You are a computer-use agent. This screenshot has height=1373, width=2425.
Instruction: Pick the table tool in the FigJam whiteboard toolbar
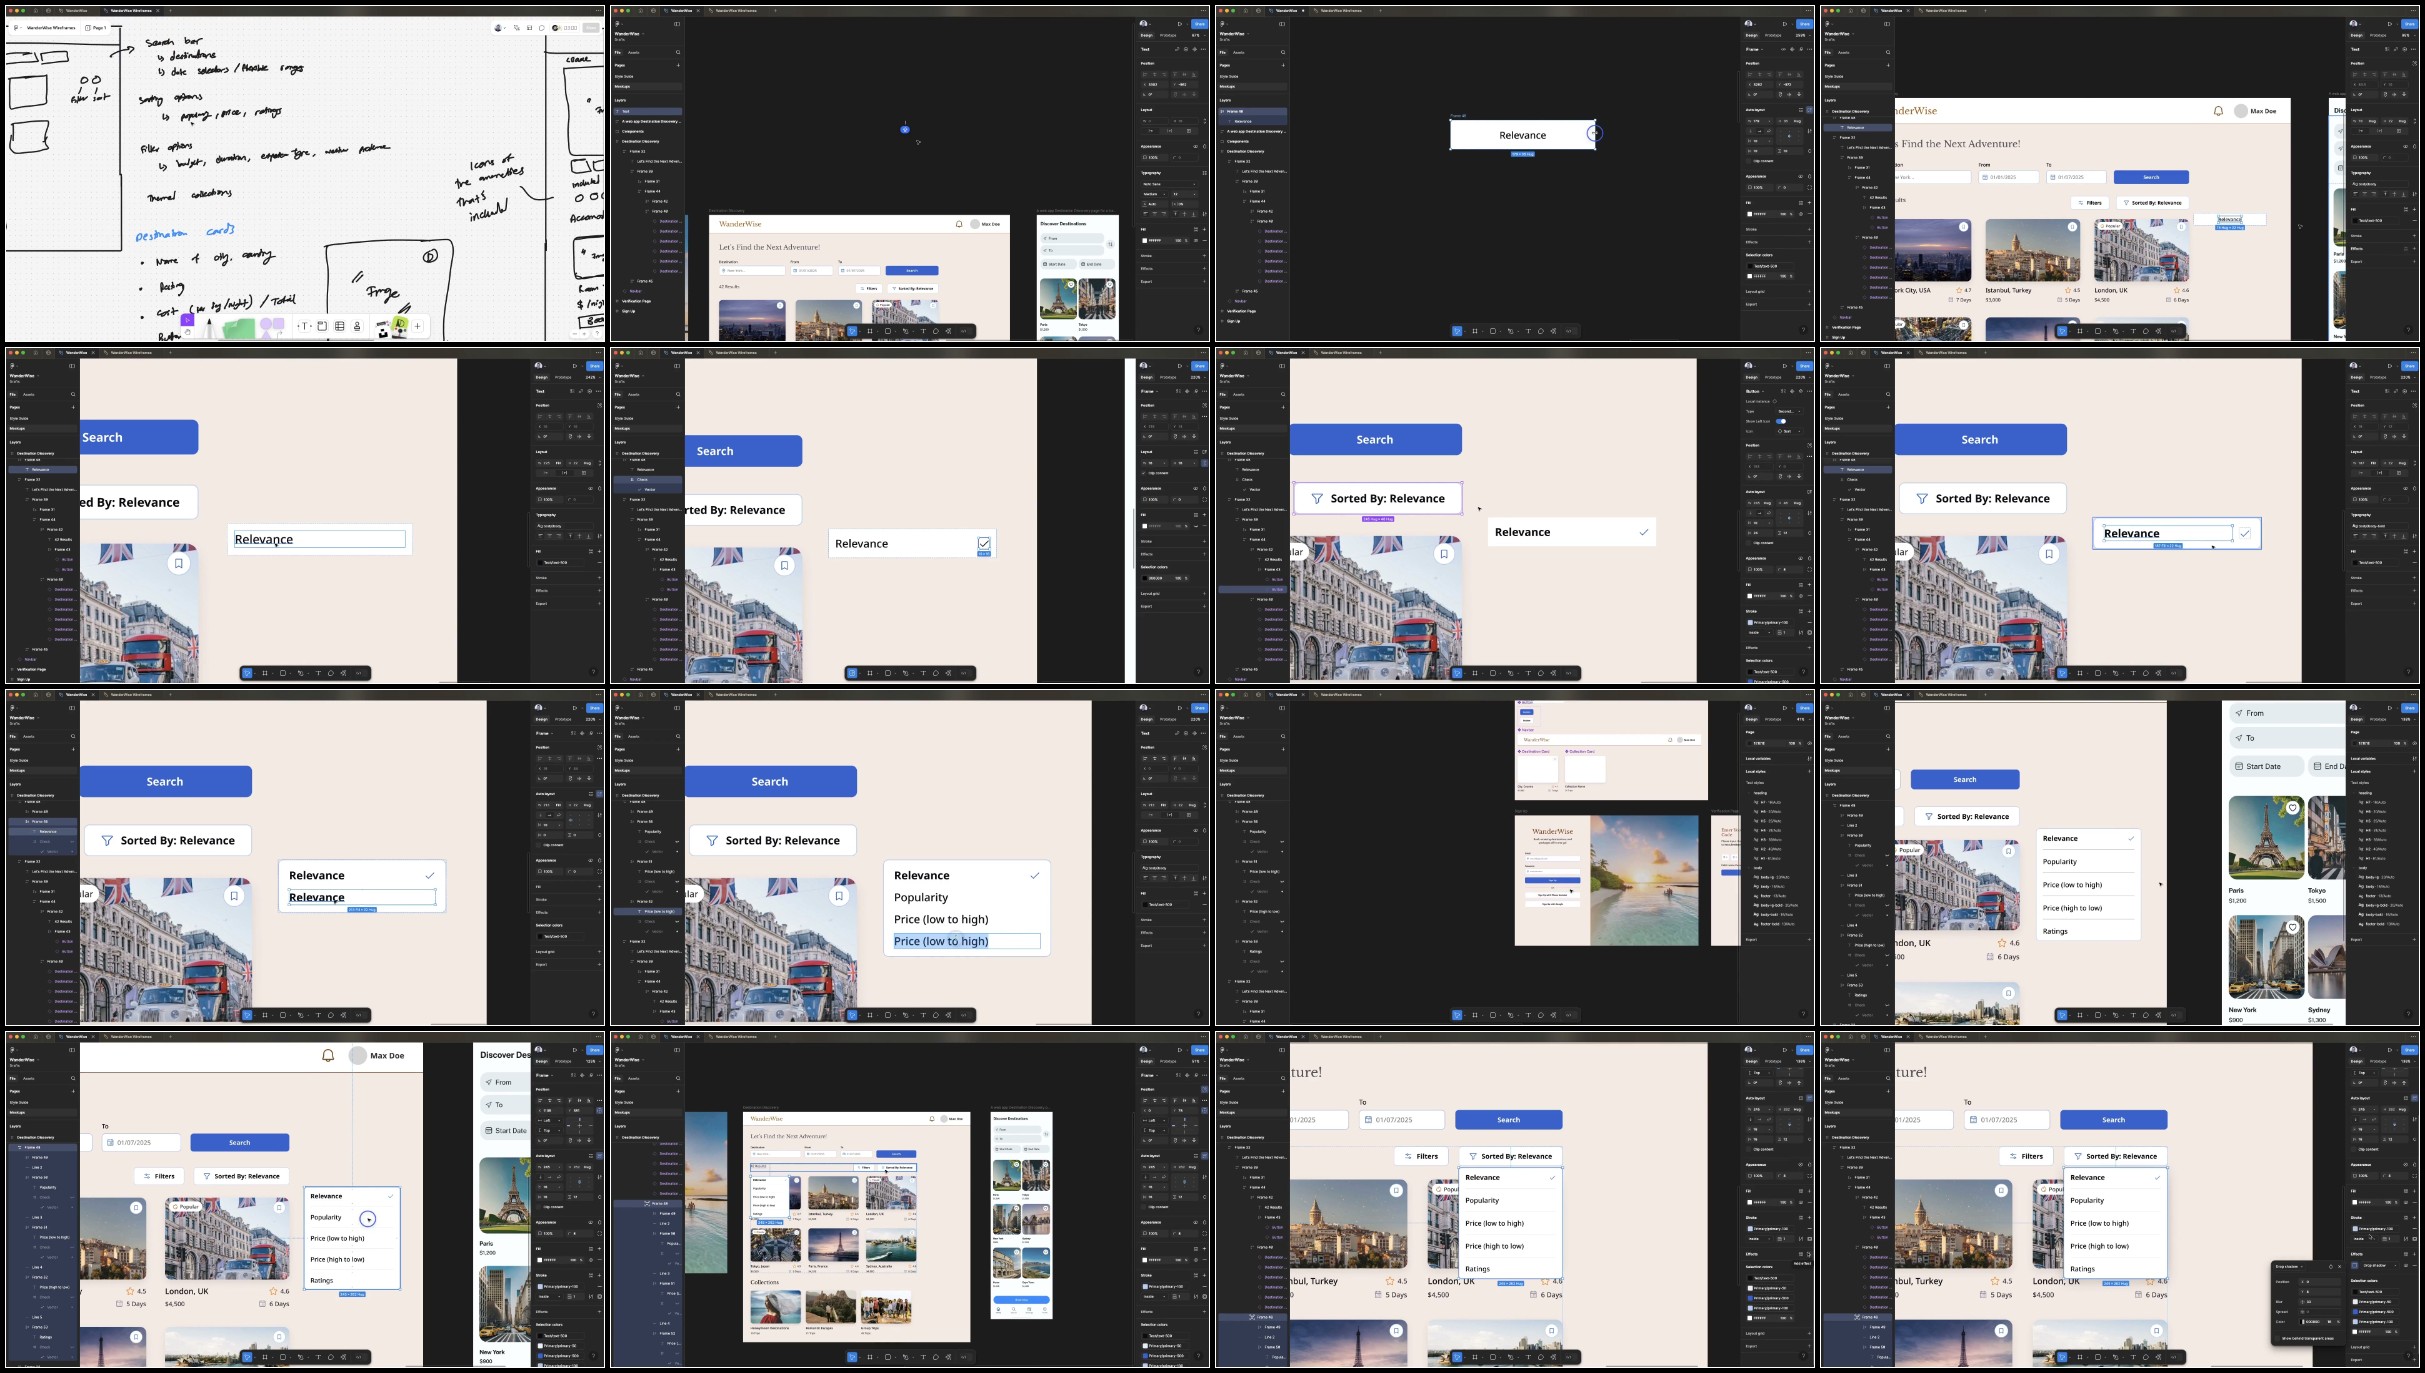[339, 326]
